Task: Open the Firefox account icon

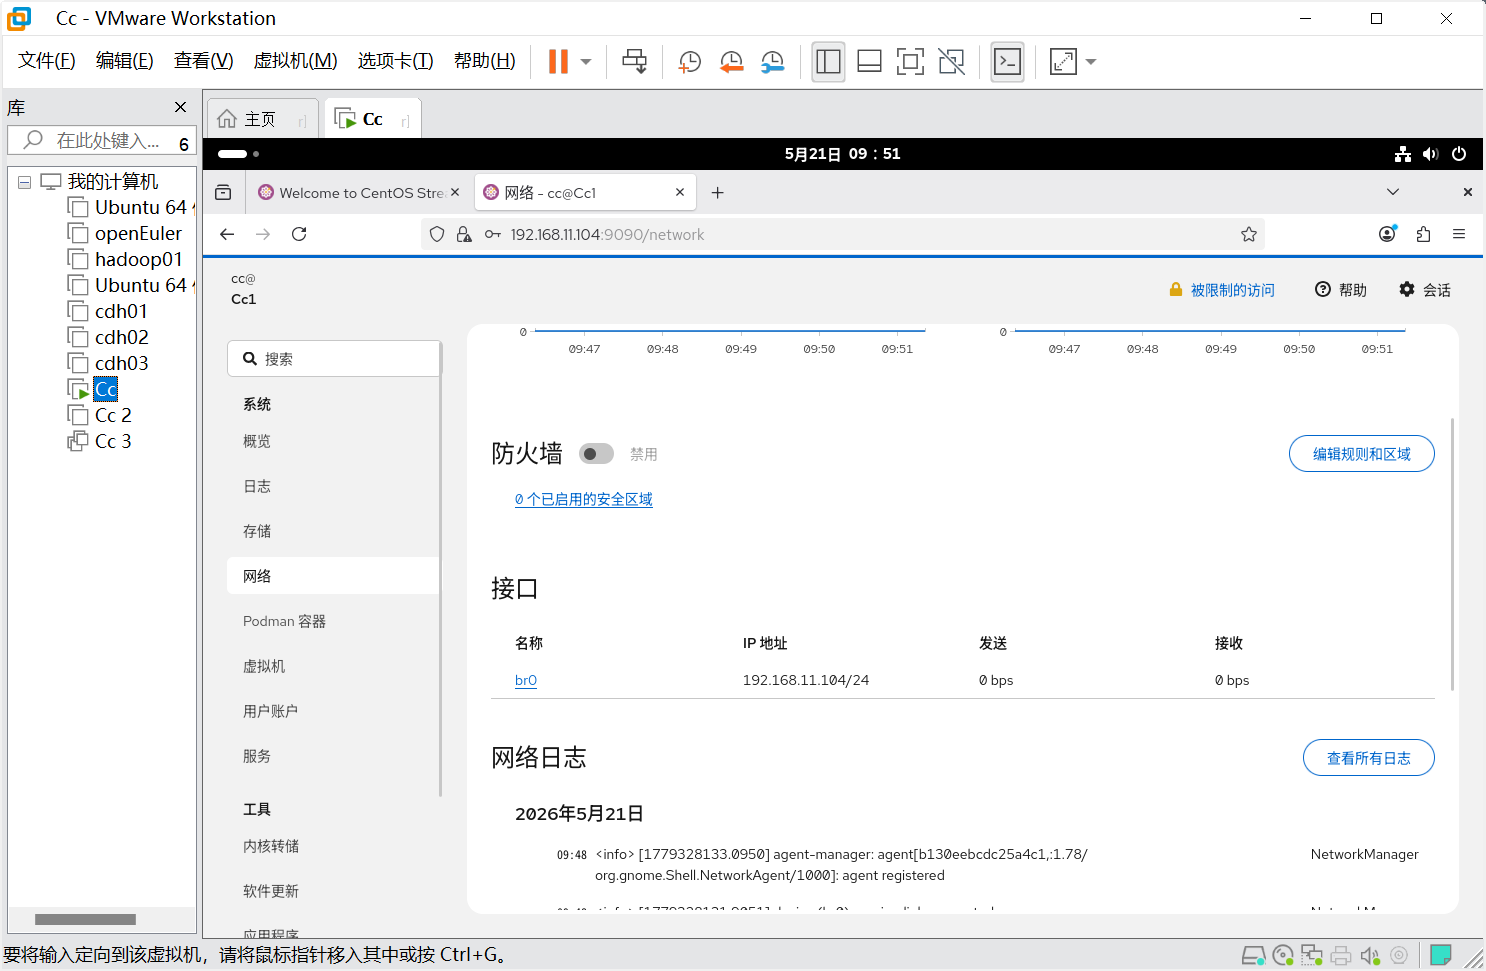Action: pos(1387,234)
